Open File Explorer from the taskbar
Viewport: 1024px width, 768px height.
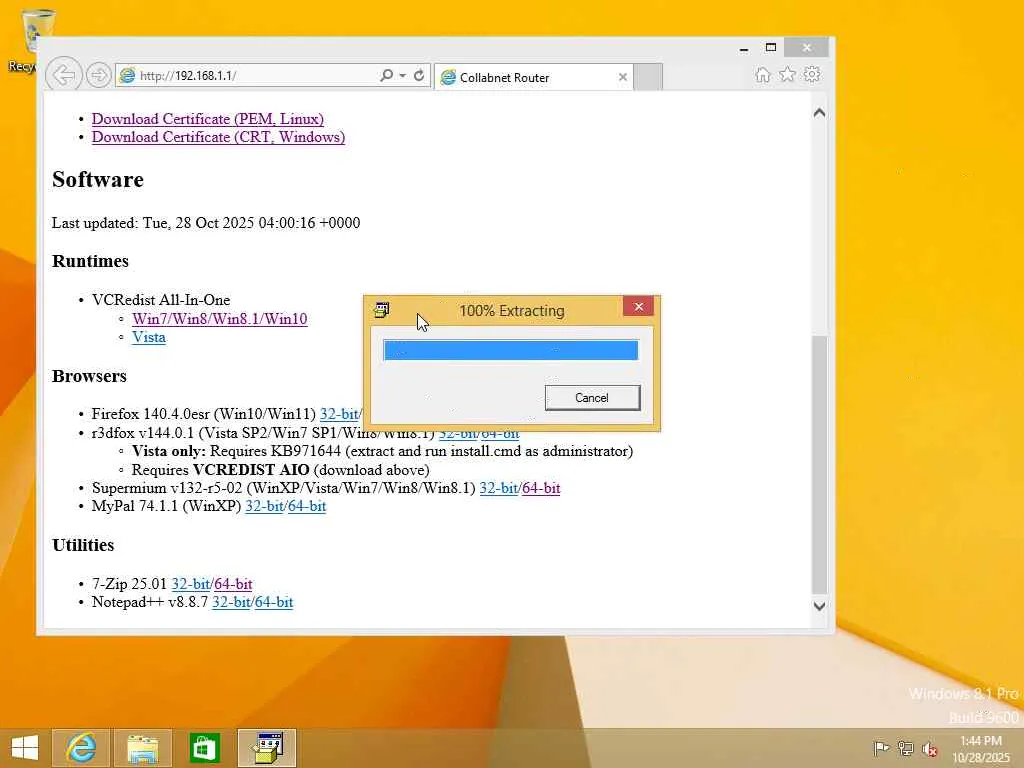pos(142,748)
